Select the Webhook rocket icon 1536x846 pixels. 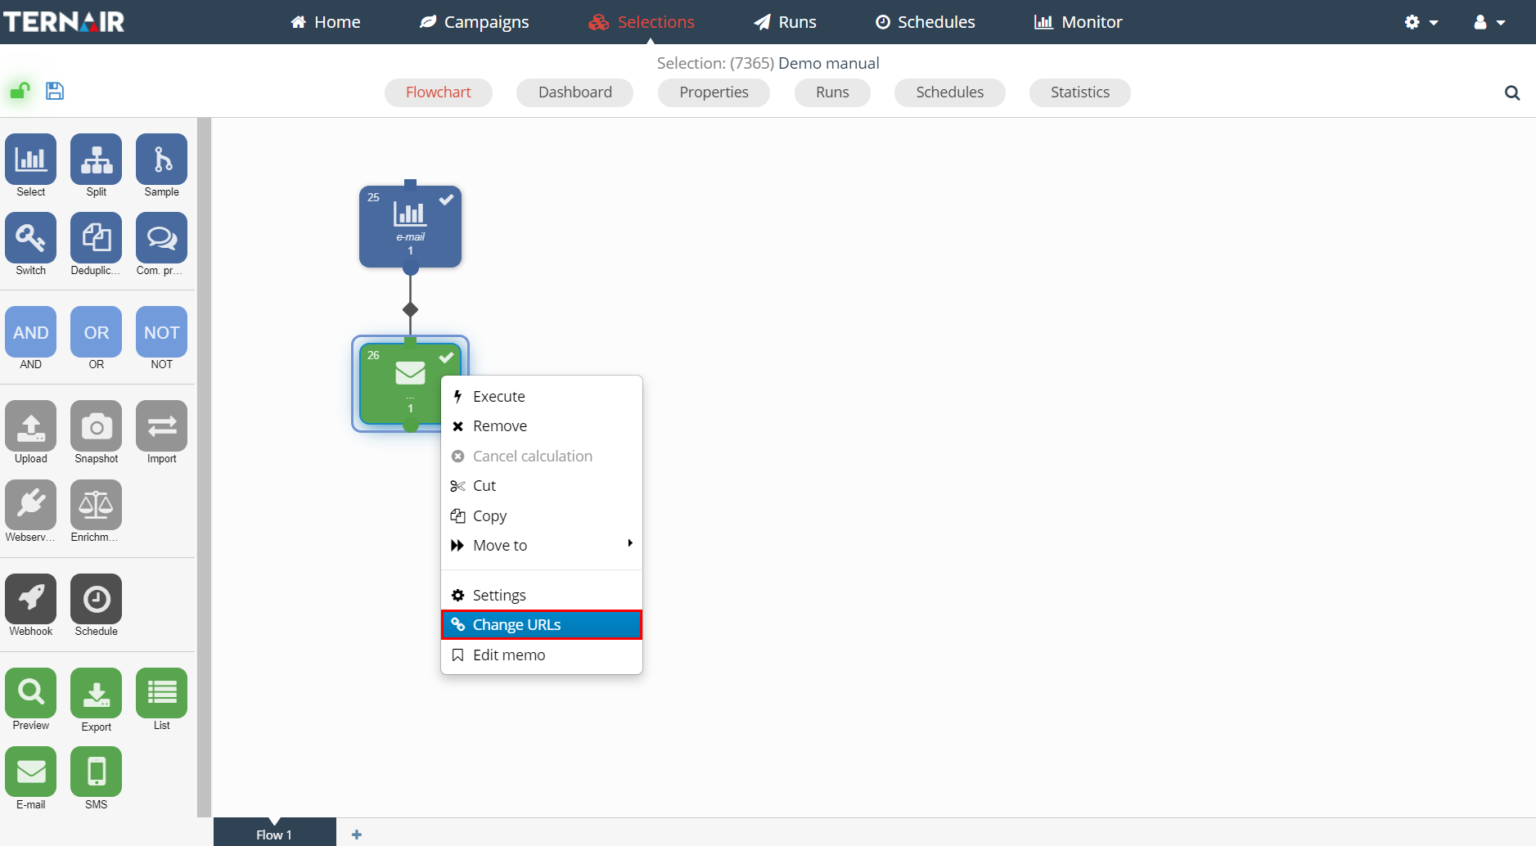coord(31,599)
